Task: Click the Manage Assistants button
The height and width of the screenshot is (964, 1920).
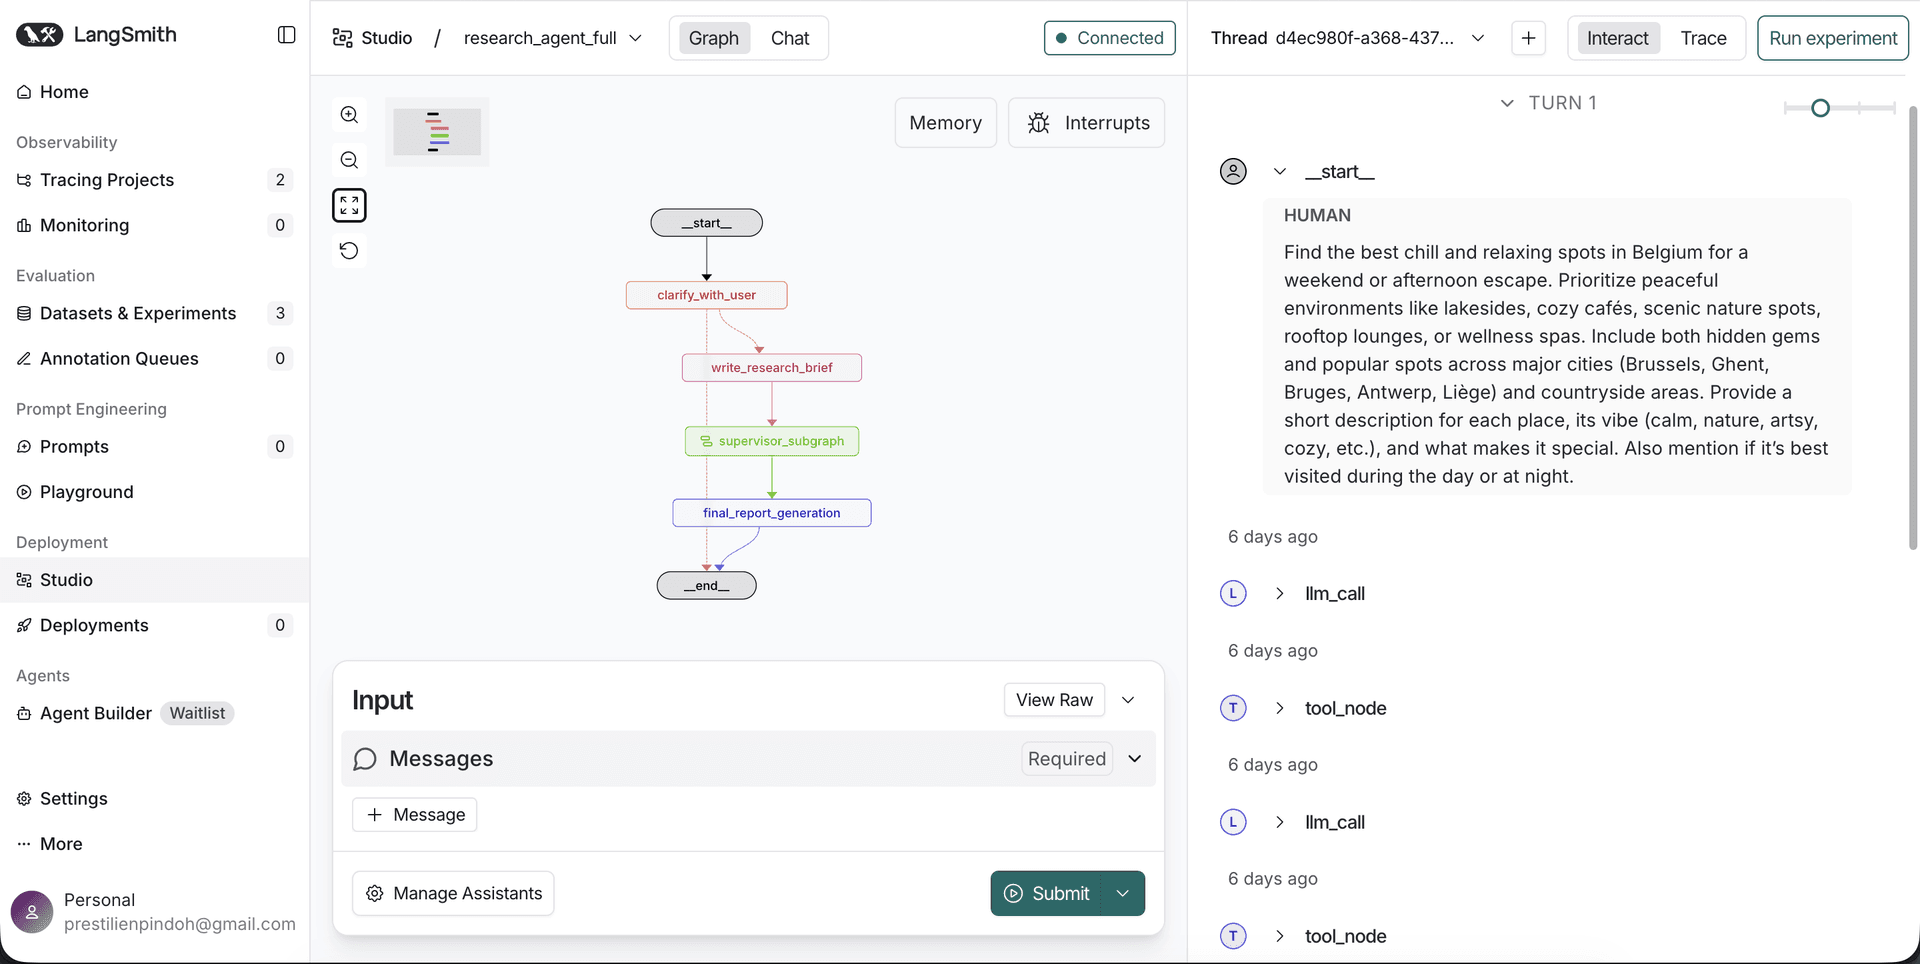Action: [452, 893]
